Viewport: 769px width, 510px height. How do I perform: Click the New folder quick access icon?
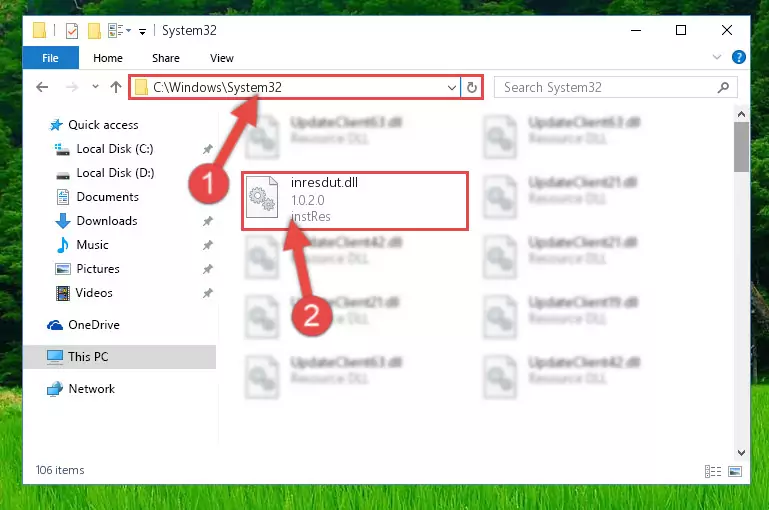pyautogui.click(x=94, y=31)
